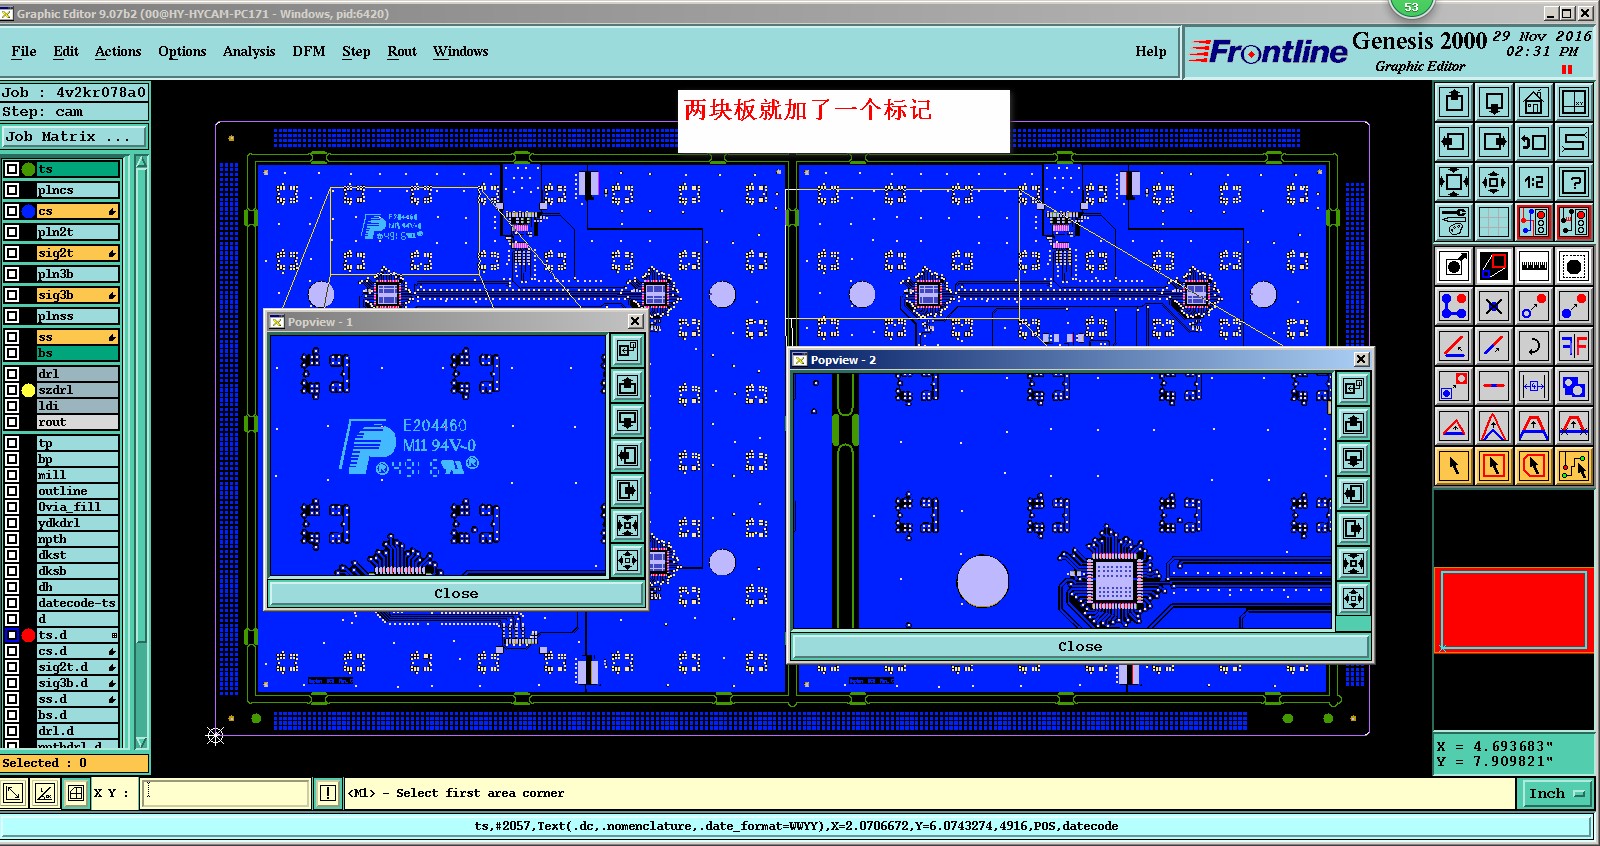
Task: Open the DFM menu
Action: click(309, 51)
